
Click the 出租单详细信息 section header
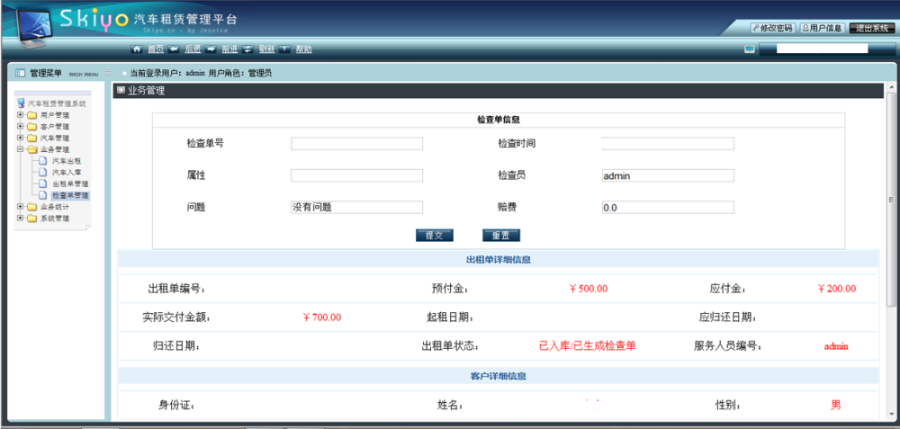(498, 260)
